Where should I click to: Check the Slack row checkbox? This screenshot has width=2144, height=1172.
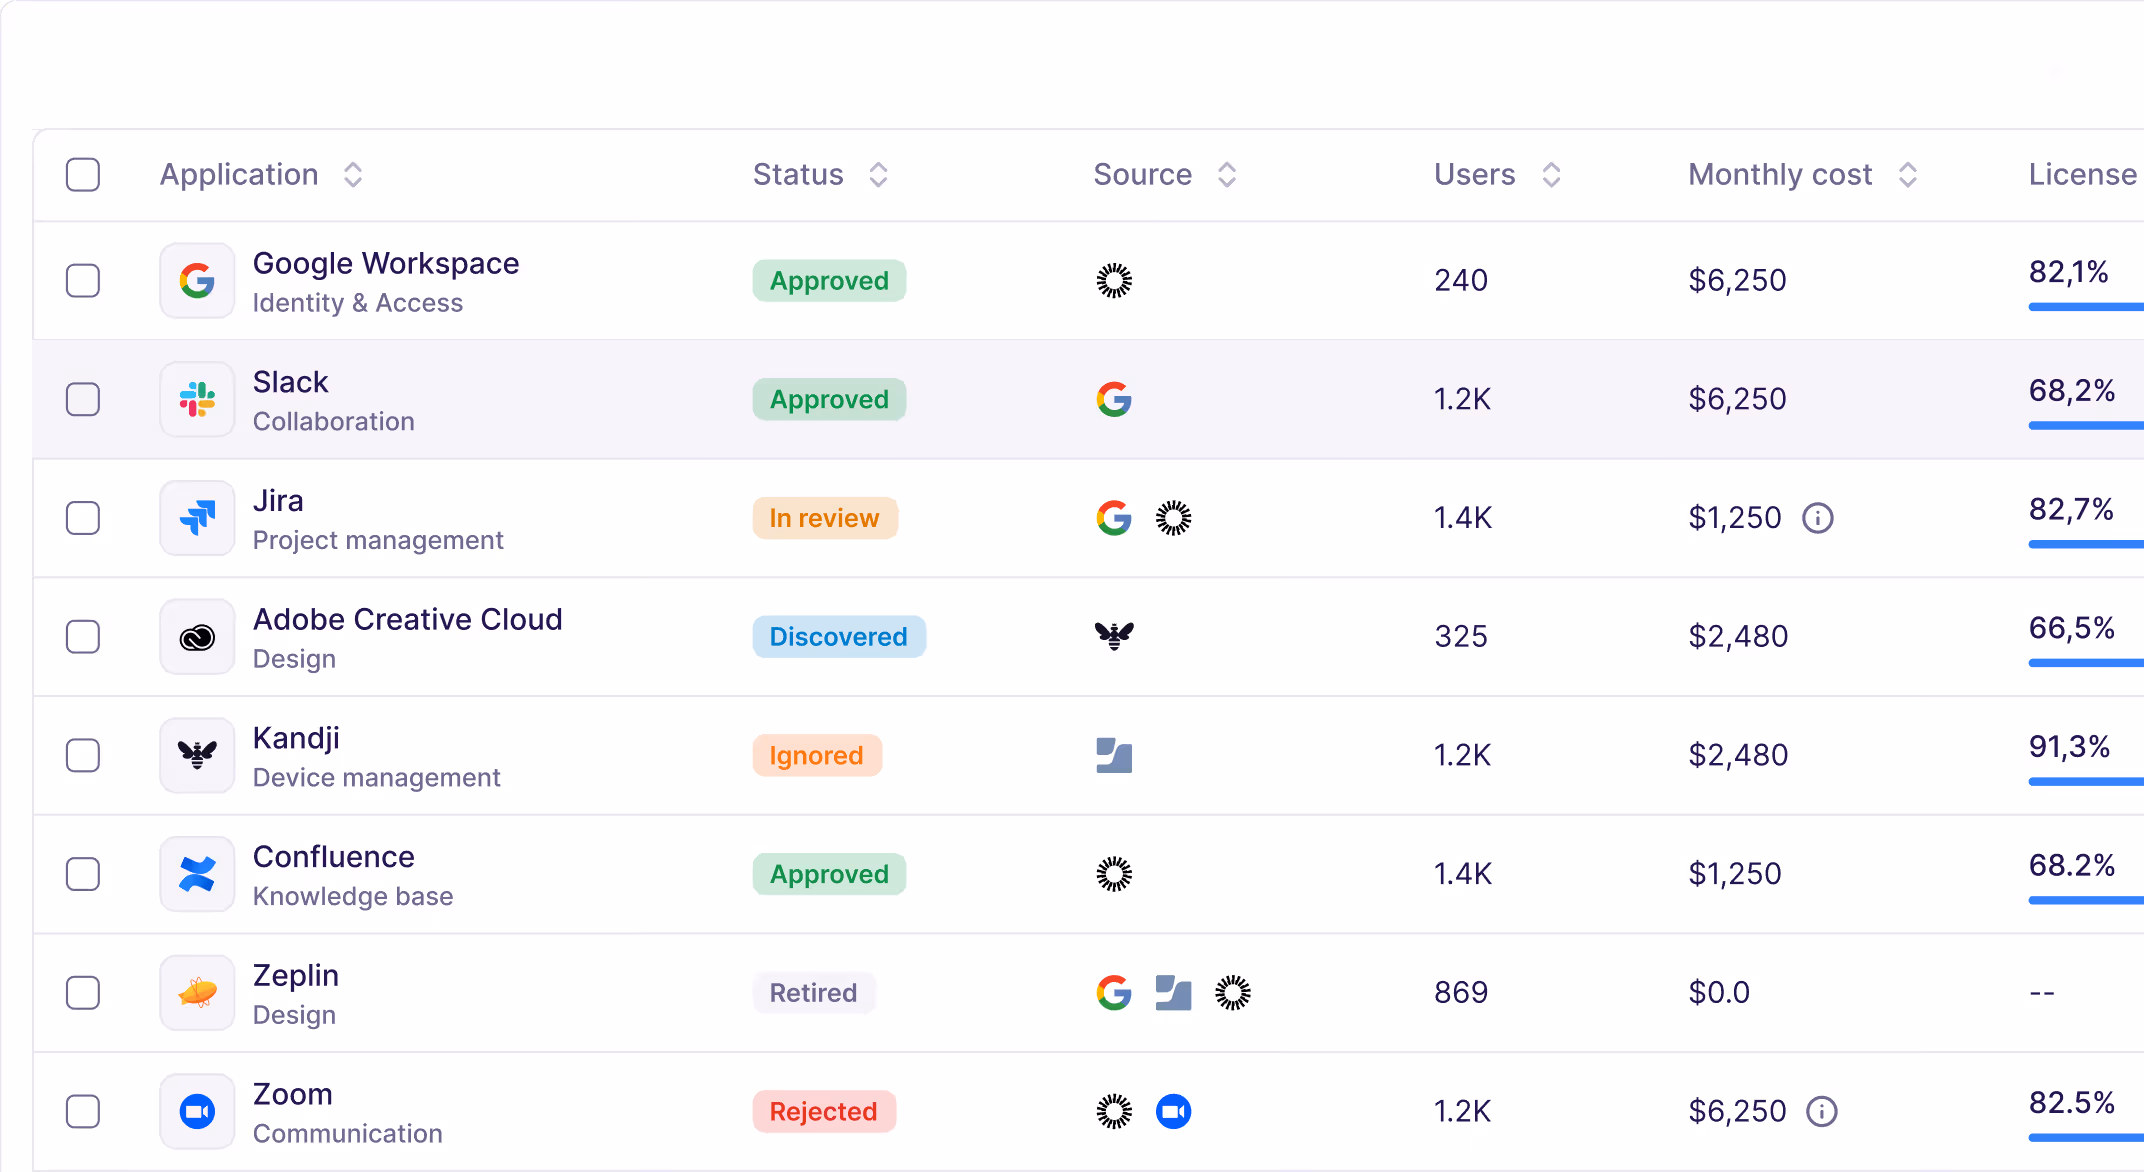coord(83,399)
